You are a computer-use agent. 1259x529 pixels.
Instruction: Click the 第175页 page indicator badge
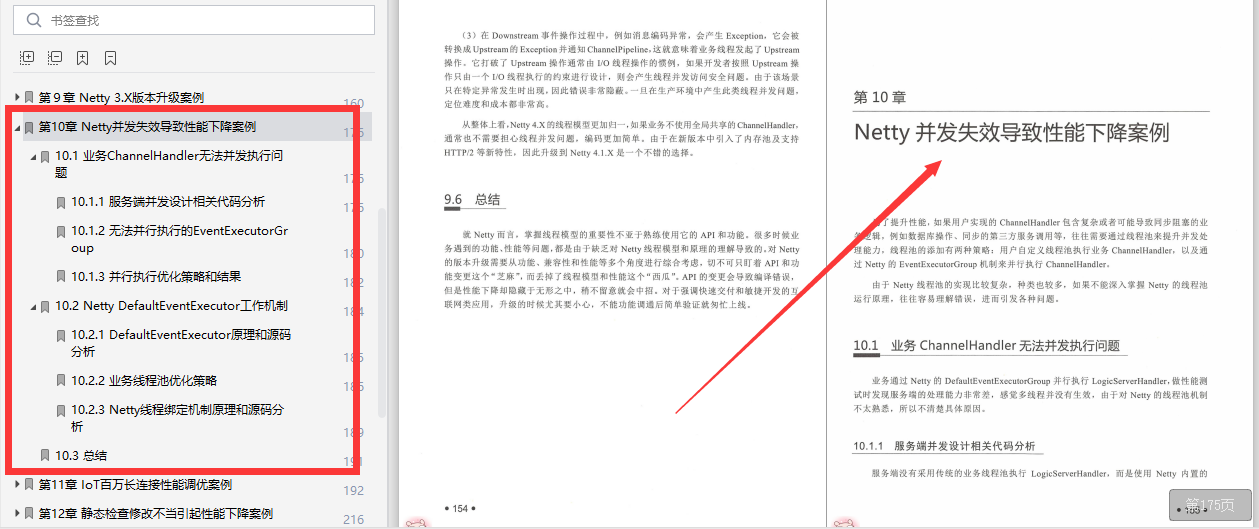tap(1210, 505)
